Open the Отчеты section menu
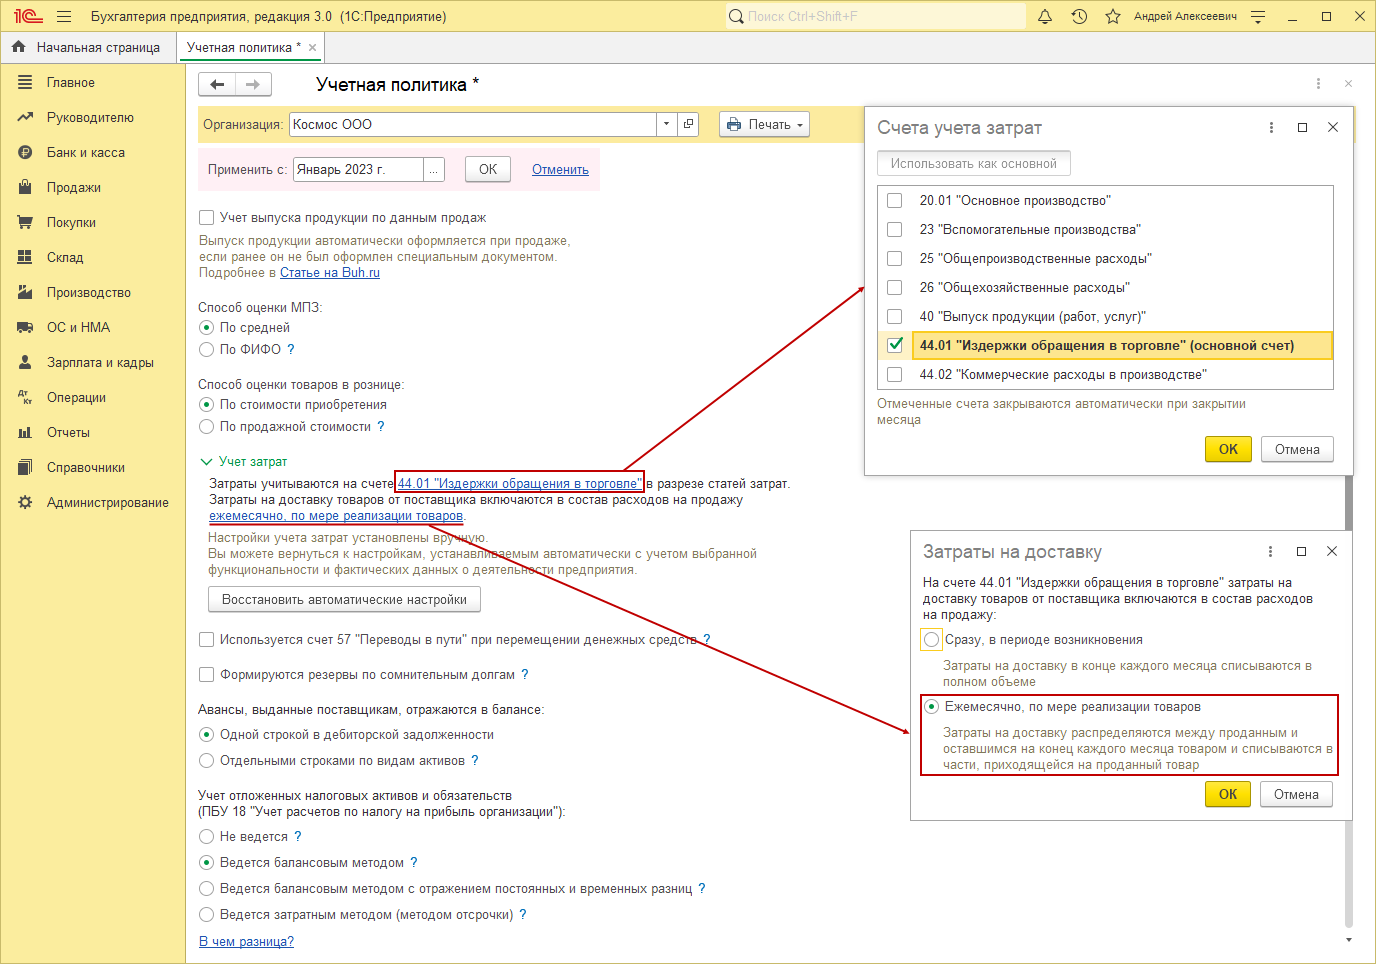Screen dimensions: 1376x964 (x=68, y=432)
